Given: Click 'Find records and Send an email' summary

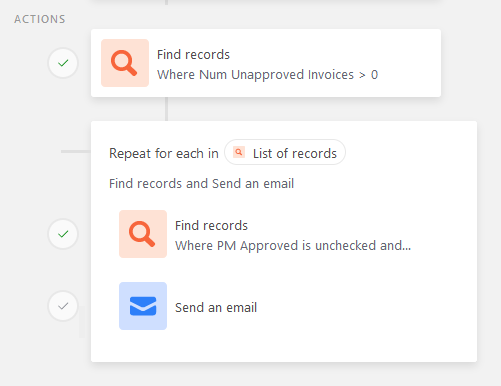Looking at the screenshot, I should [201, 183].
